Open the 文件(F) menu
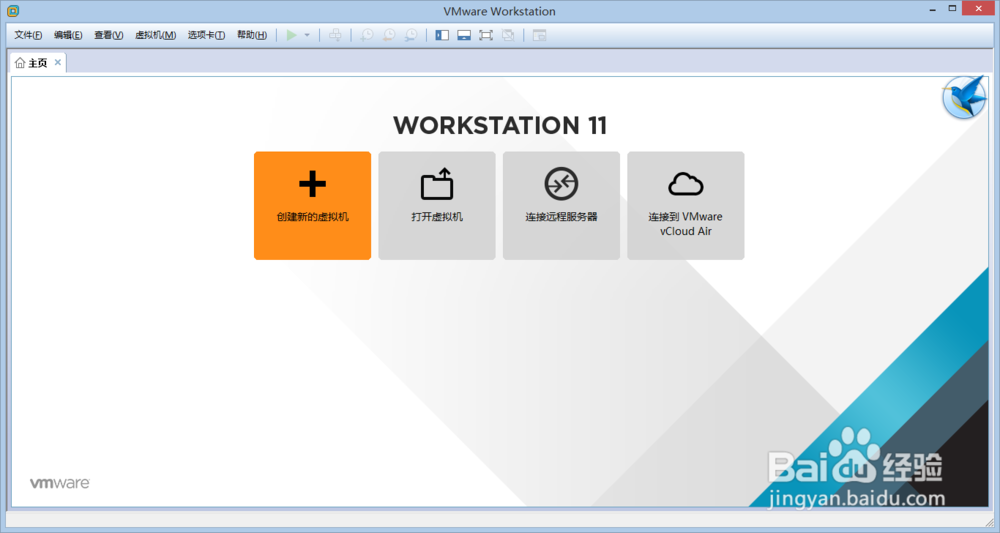The height and width of the screenshot is (533, 1000). (28, 35)
